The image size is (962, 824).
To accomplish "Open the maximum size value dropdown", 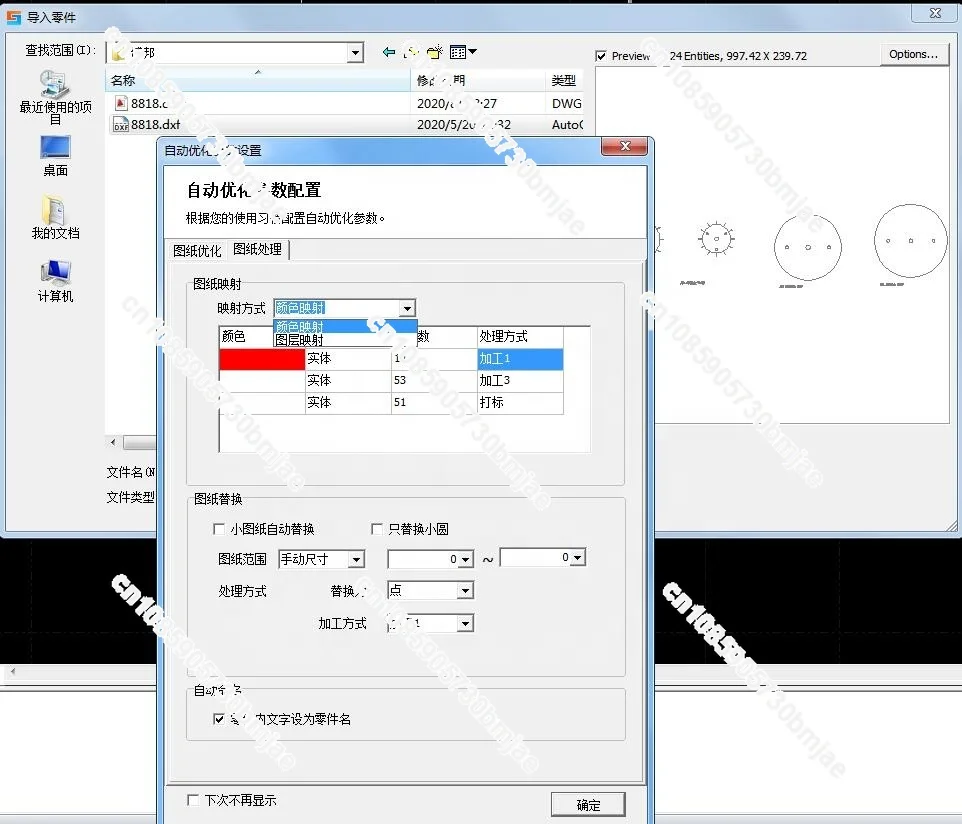I will click(577, 557).
